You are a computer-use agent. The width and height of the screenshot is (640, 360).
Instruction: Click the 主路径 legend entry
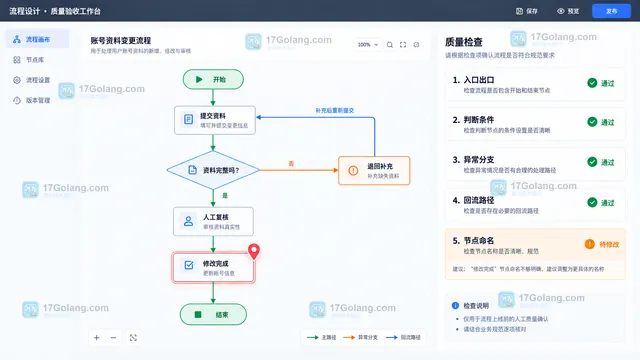321,337
